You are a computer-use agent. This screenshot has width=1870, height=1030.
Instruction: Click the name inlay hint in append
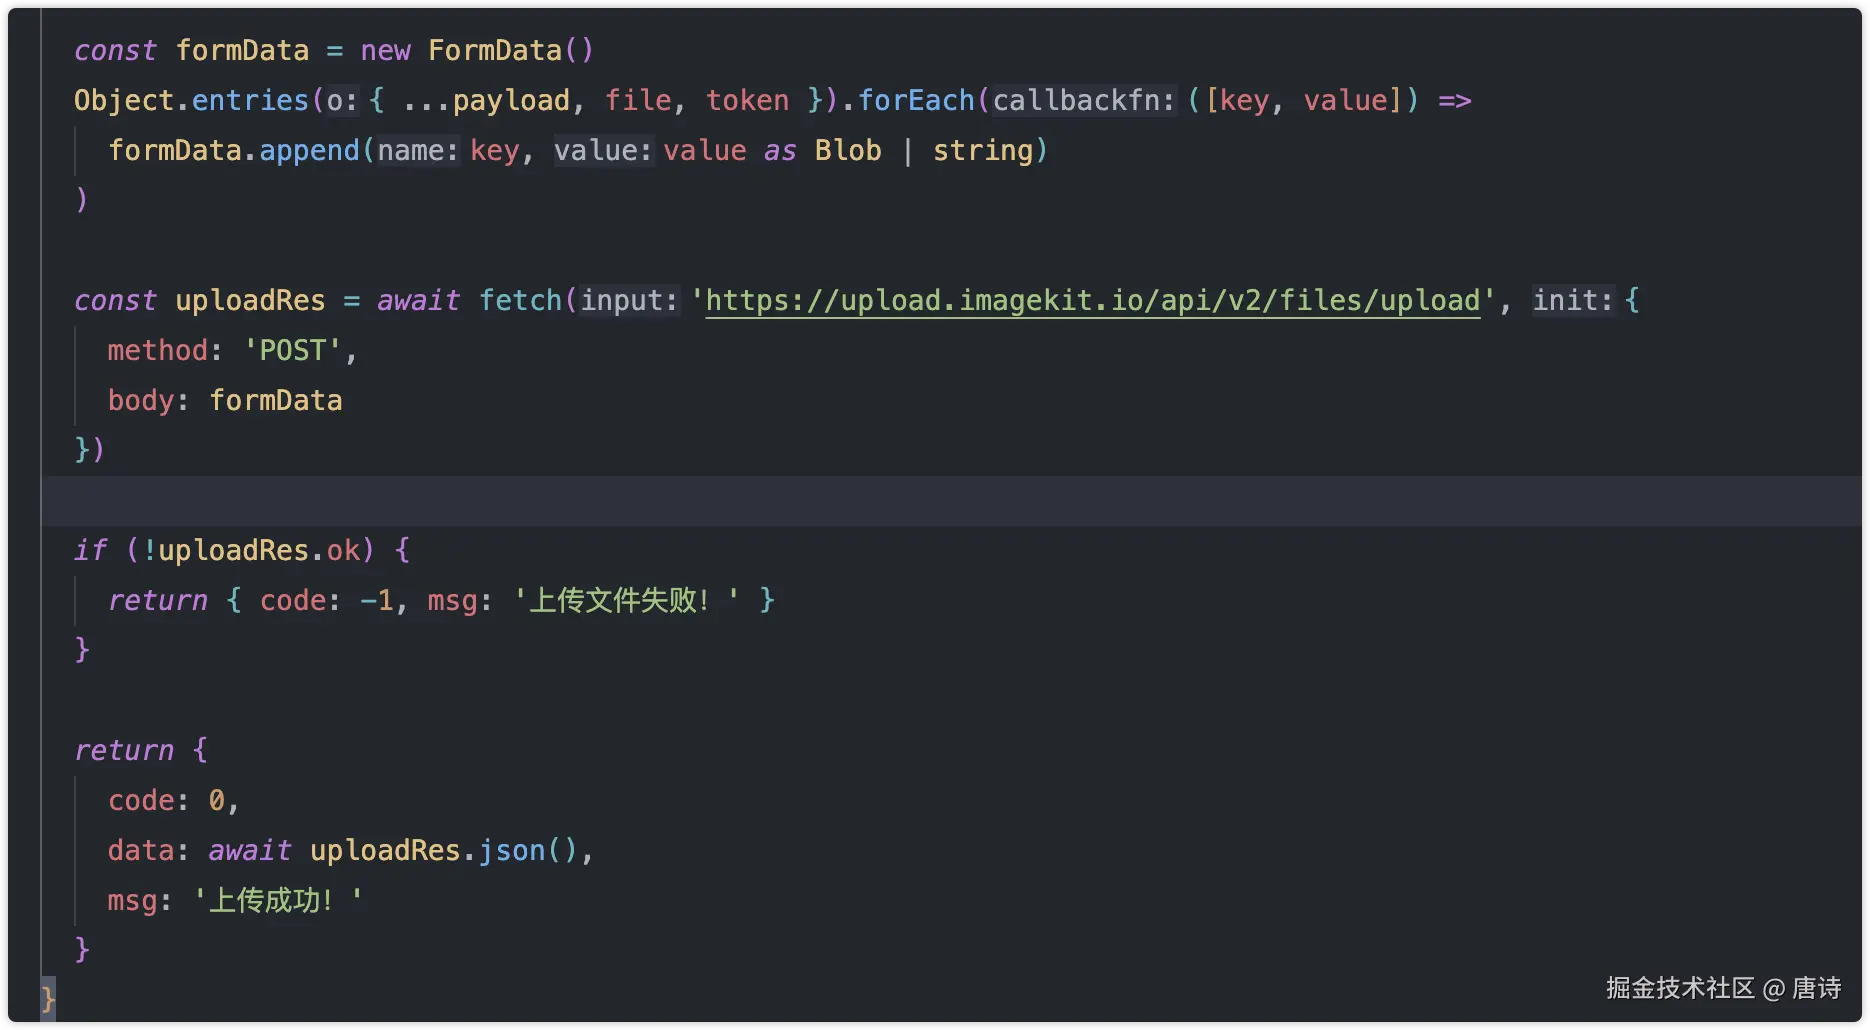(x=417, y=151)
